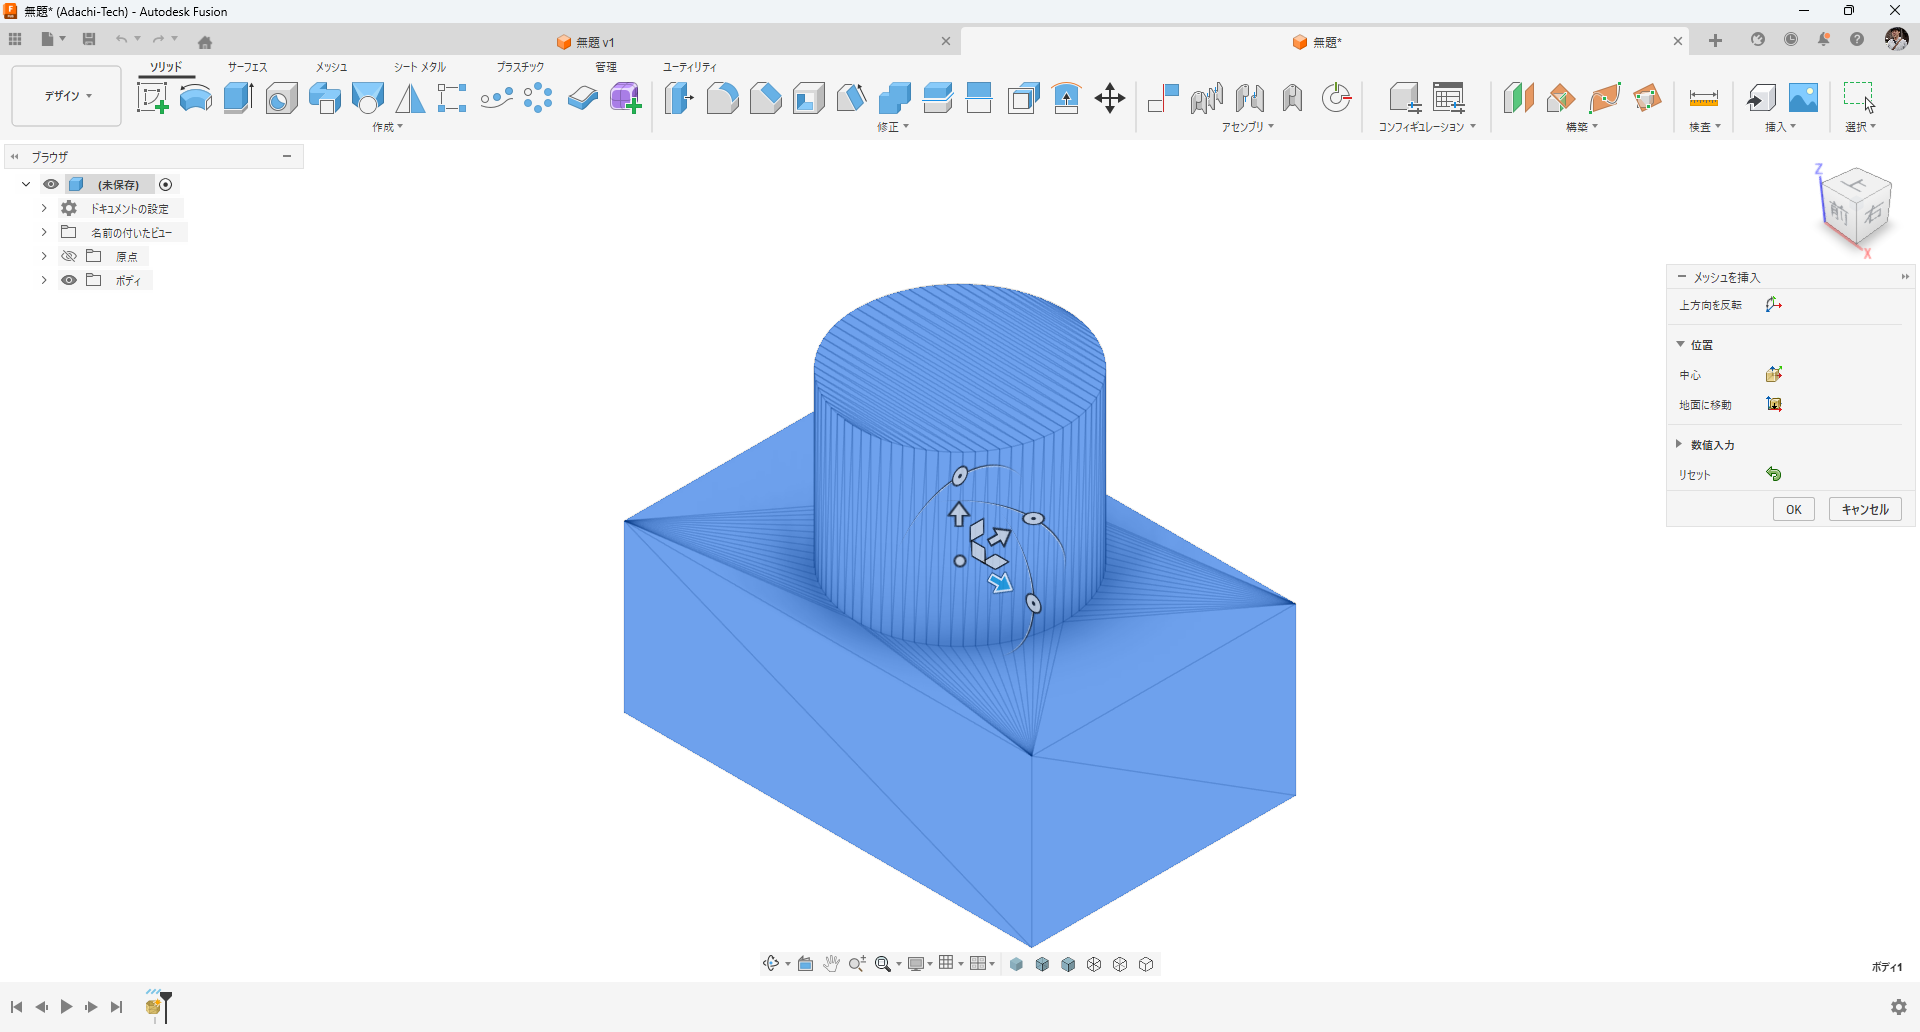Open the Drive Joints dial tool
1920x1032 pixels.
(1336, 98)
